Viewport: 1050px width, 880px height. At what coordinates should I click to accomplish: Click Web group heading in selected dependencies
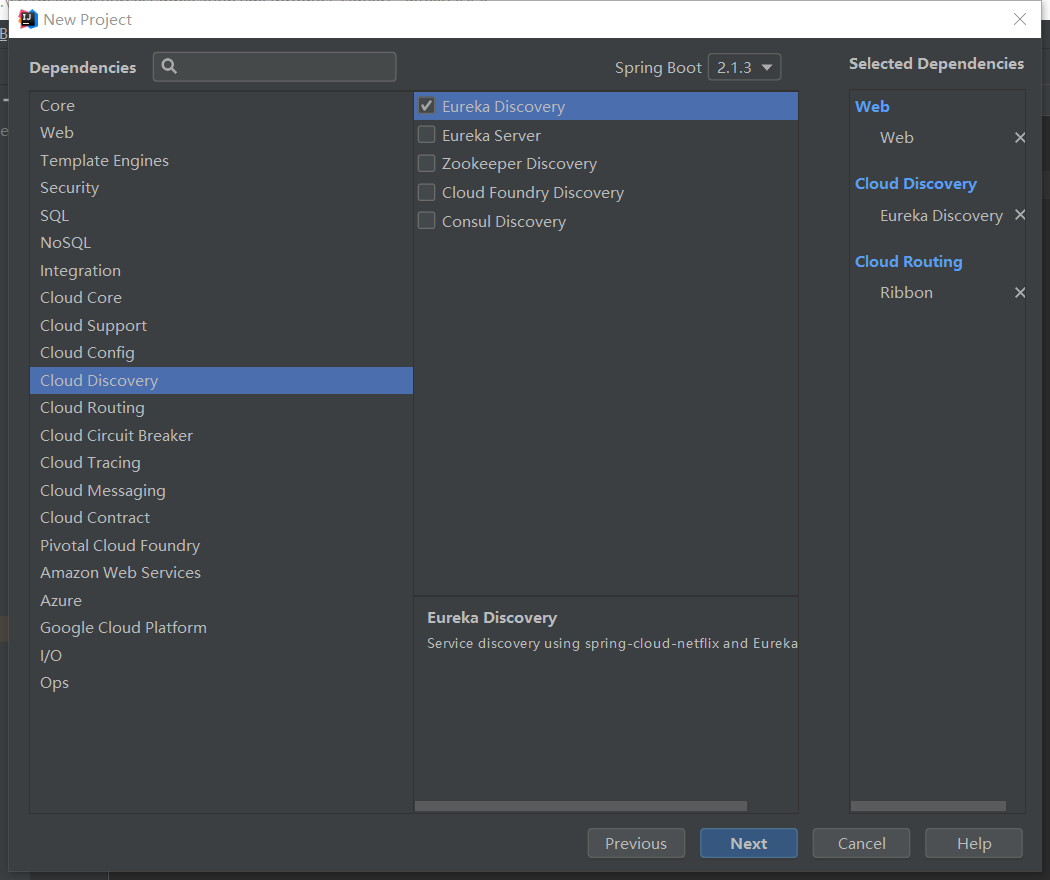[x=872, y=106]
